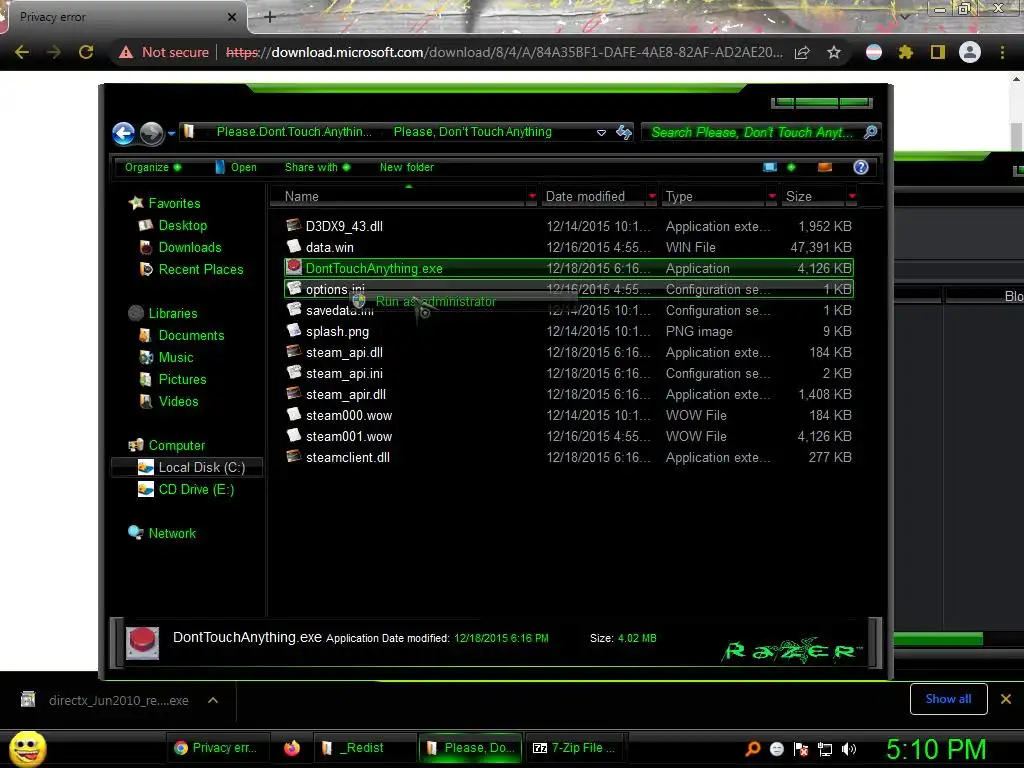1024x768 pixels.
Task: Open the Chrome profile avatar
Action: tap(970, 52)
